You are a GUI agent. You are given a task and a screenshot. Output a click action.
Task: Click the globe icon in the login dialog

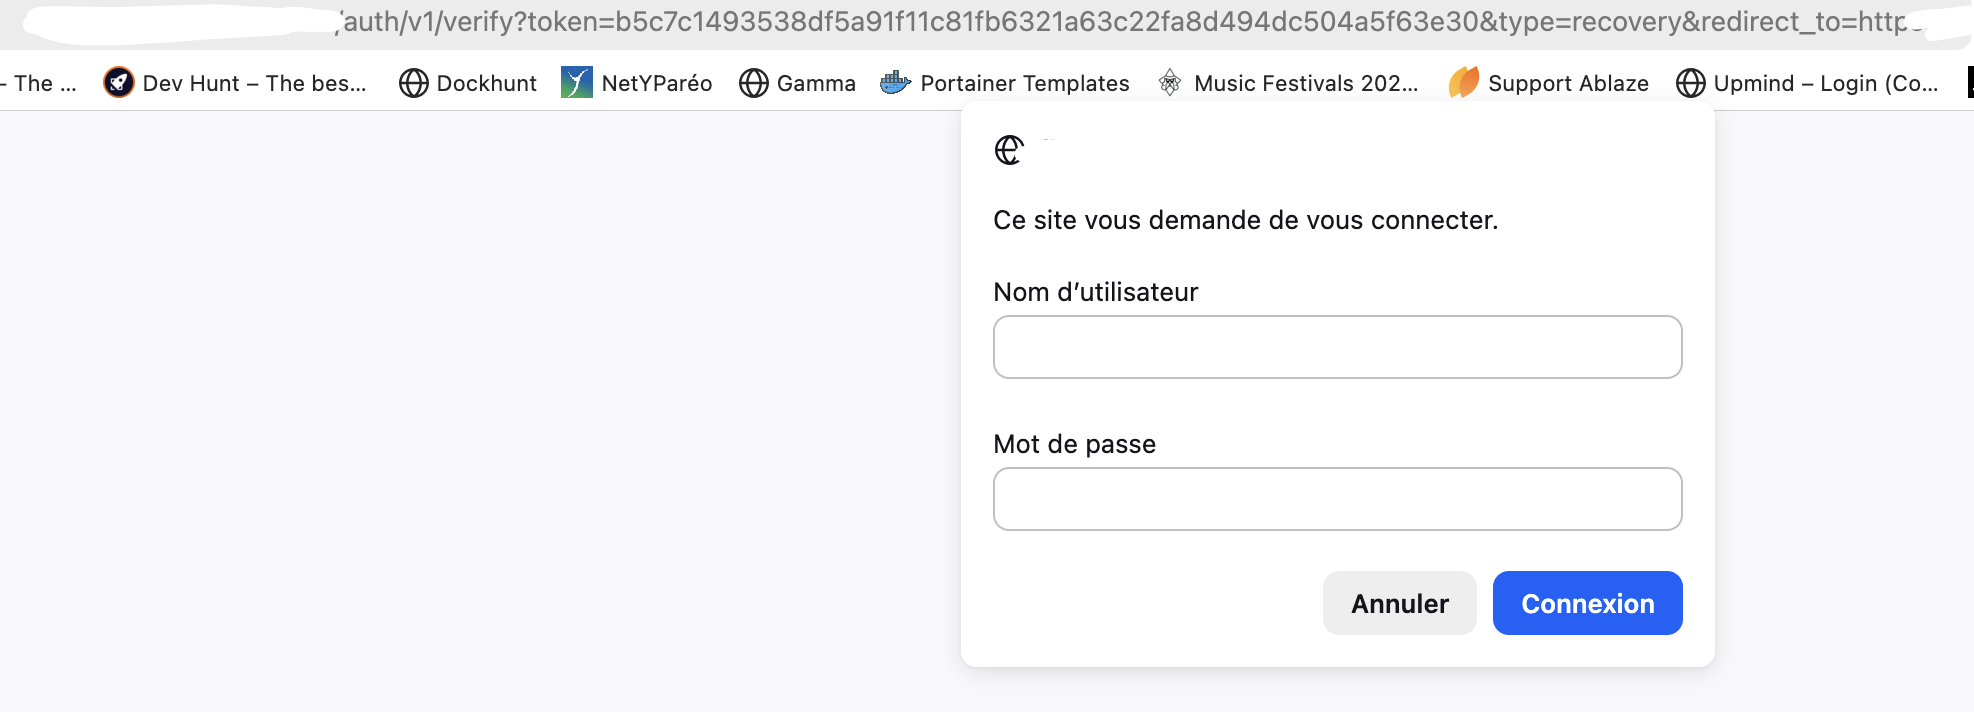[1009, 150]
